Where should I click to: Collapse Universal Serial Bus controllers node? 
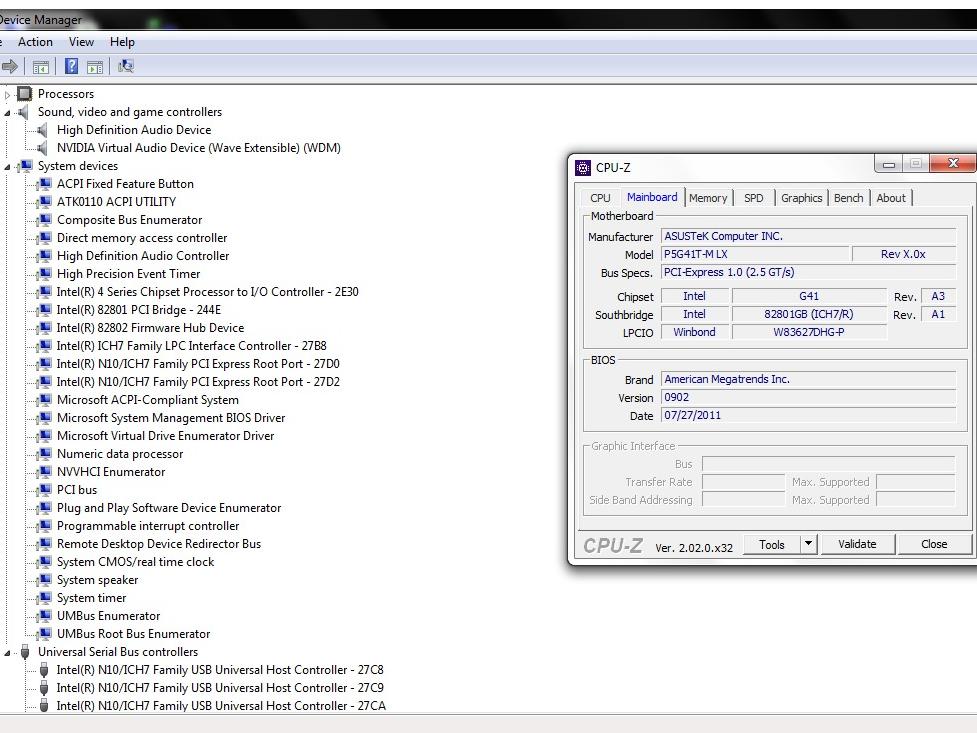point(7,653)
